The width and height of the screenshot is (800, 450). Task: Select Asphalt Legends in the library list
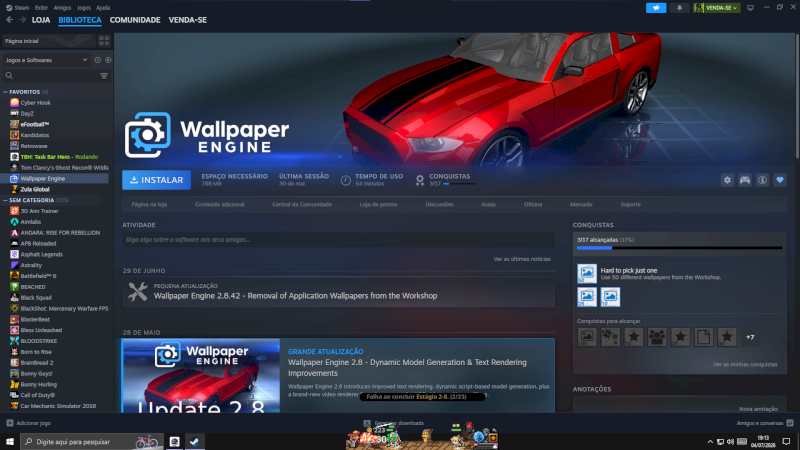(x=41, y=254)
